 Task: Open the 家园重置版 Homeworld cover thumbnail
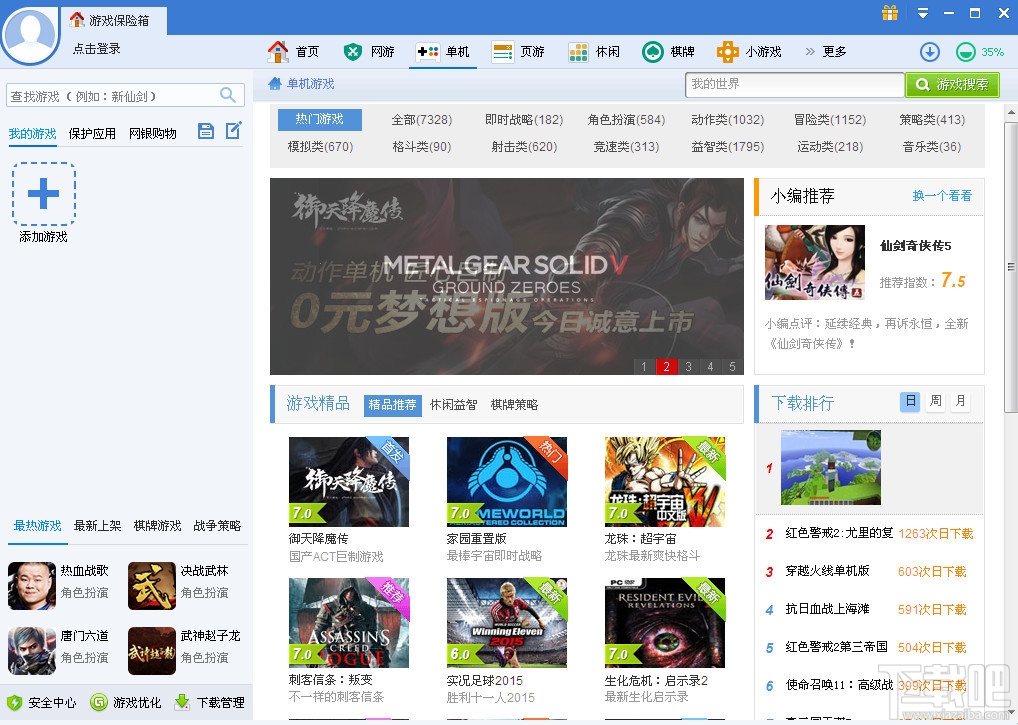[x=506, y=482]
